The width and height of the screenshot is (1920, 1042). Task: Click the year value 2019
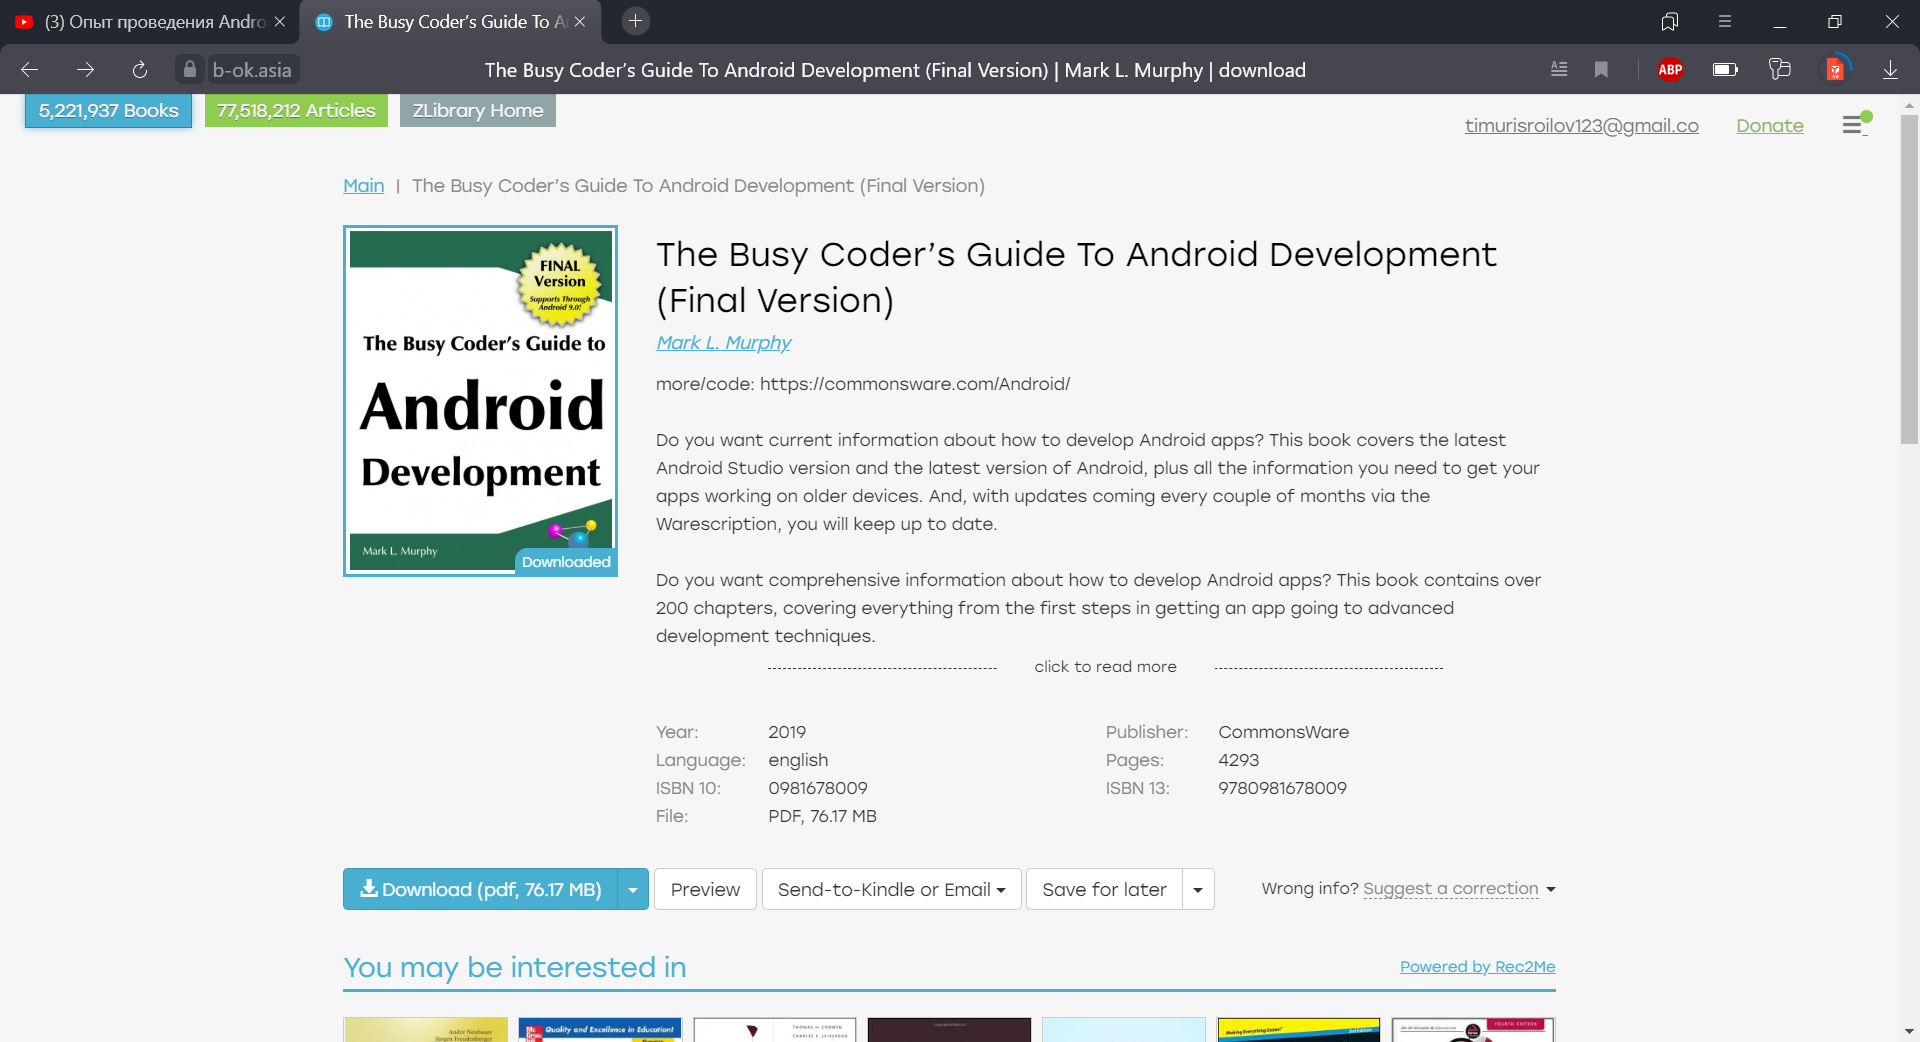coord(787,732)
